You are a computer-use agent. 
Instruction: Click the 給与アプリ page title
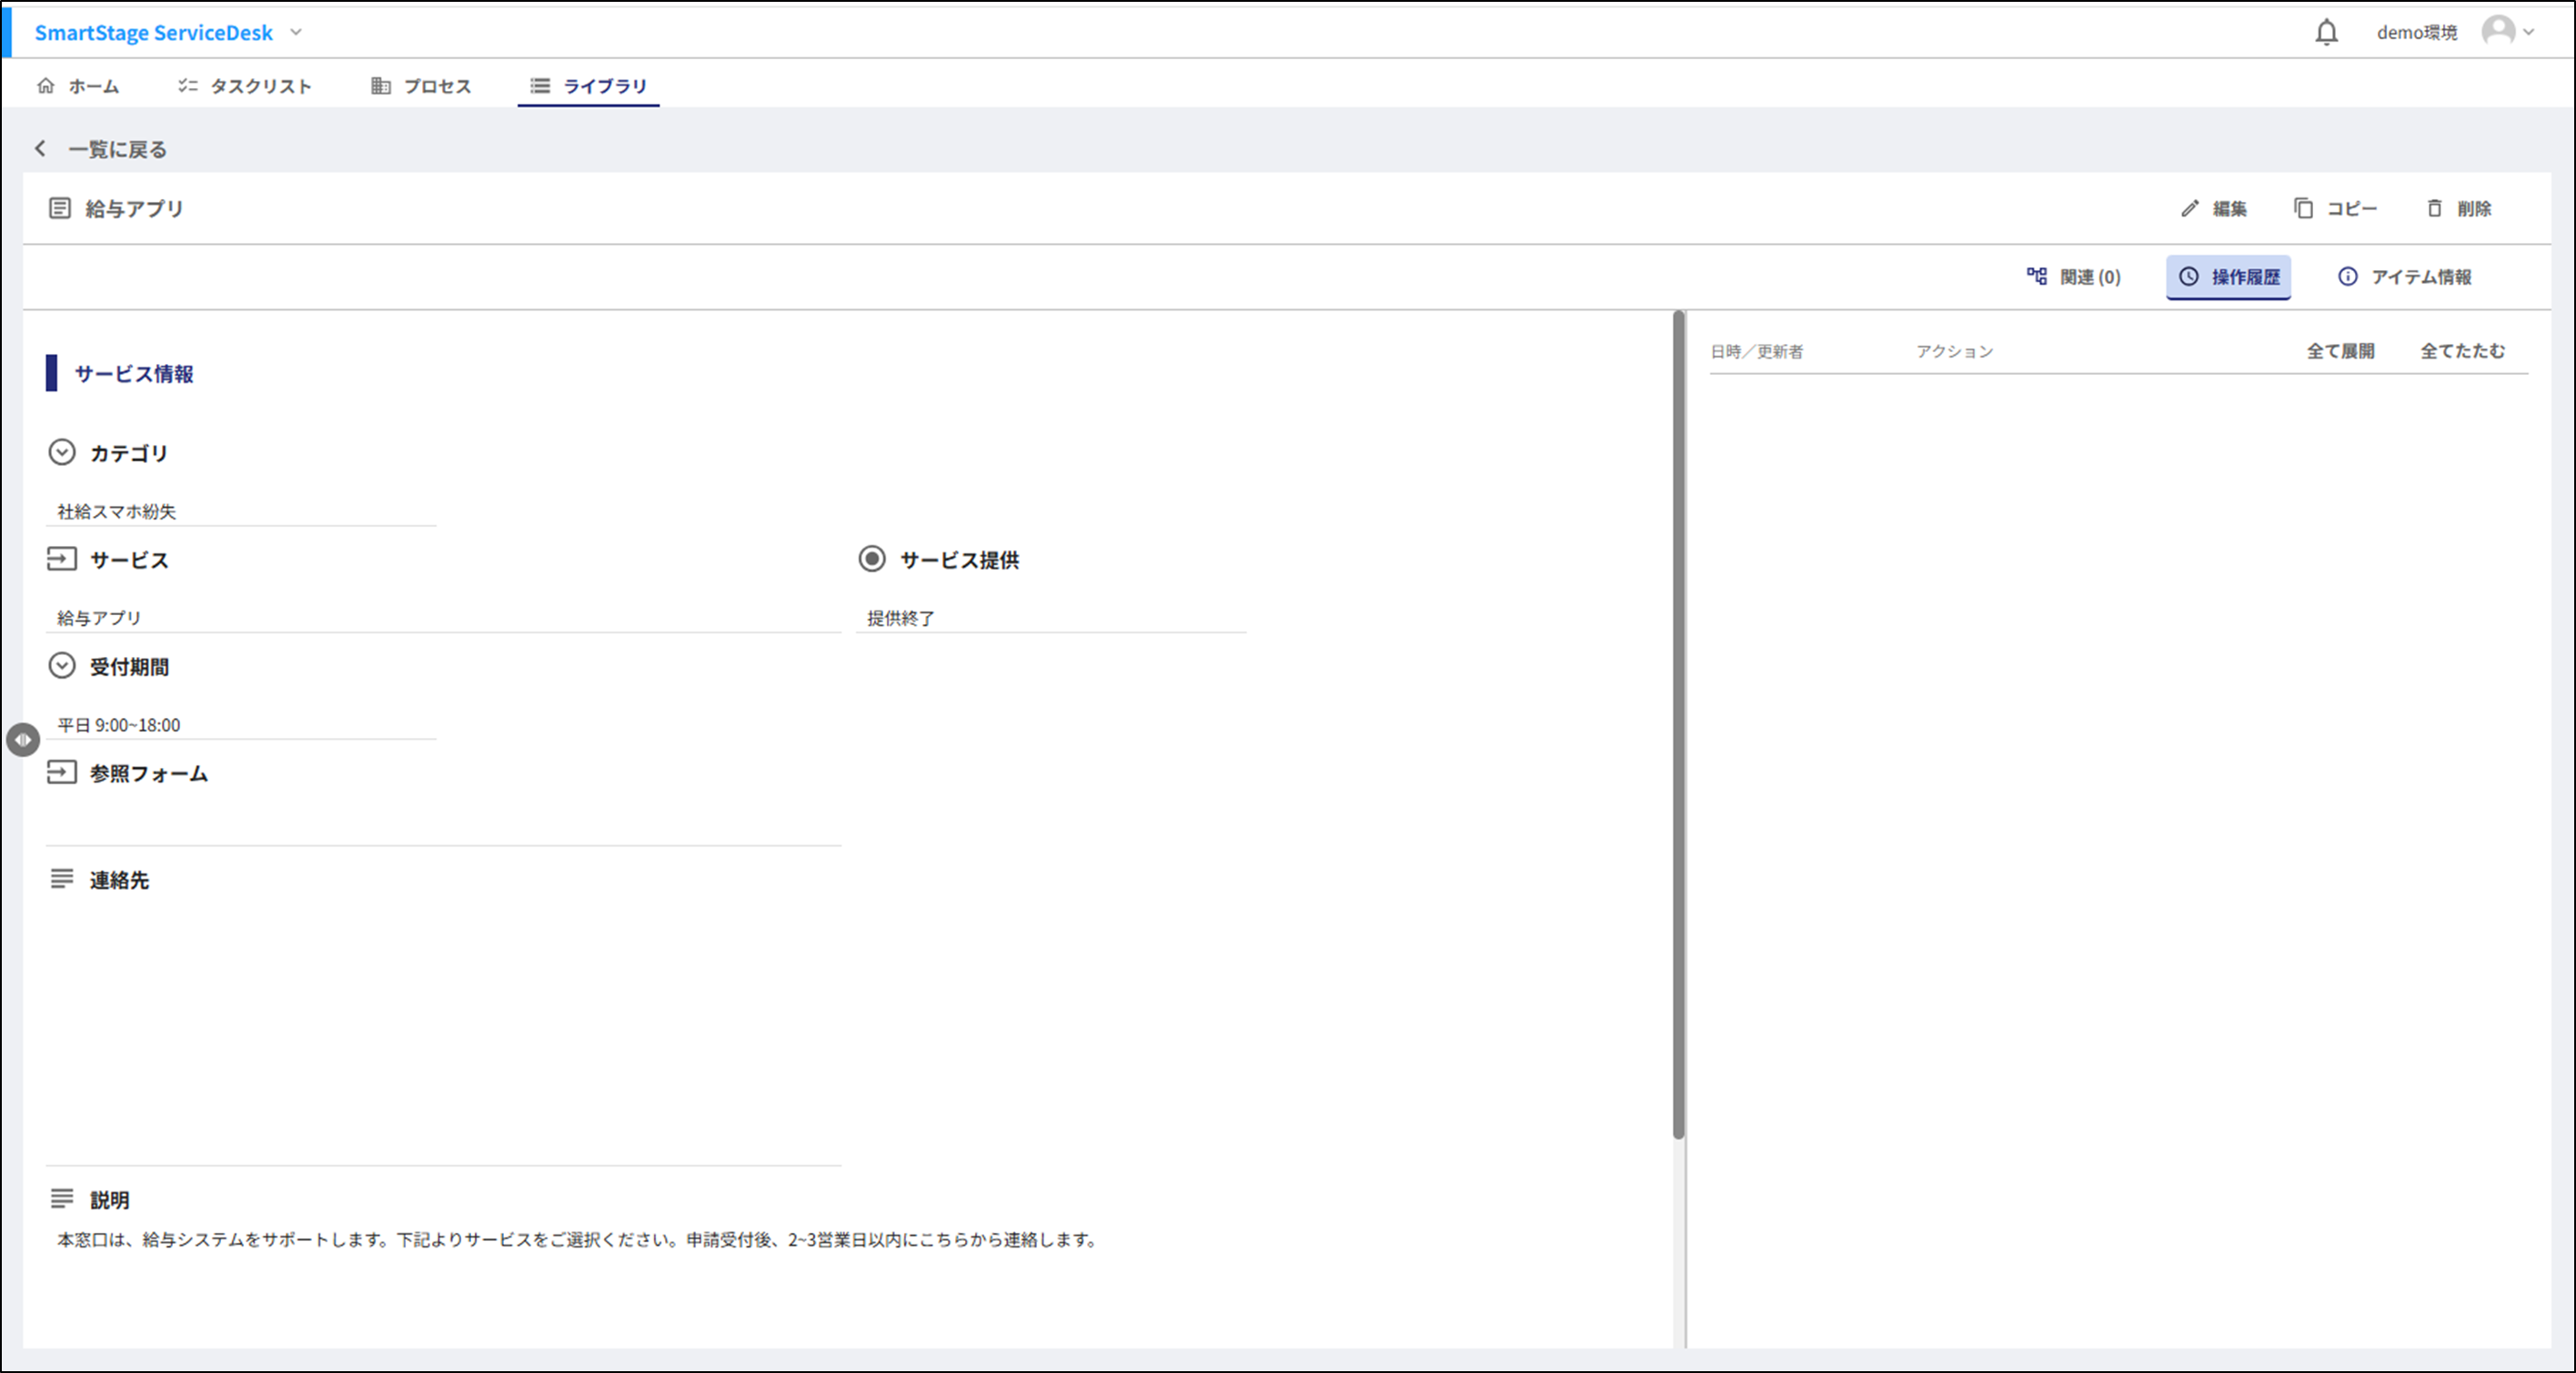(x=134, y=209)
